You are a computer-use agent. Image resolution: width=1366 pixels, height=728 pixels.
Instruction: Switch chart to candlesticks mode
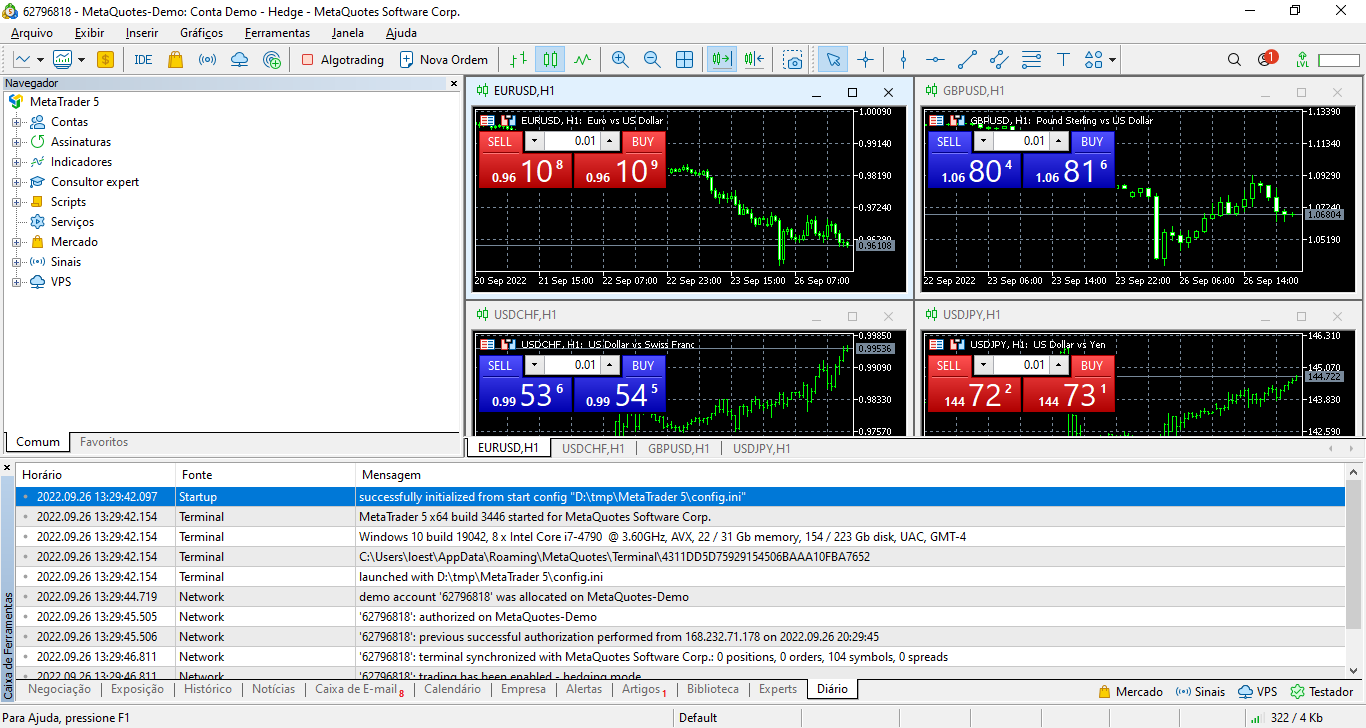549,60
